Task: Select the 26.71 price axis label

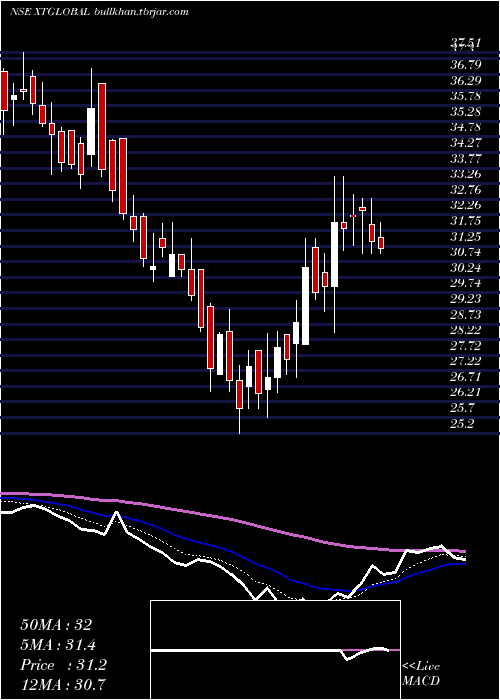Action: point(465,377)
